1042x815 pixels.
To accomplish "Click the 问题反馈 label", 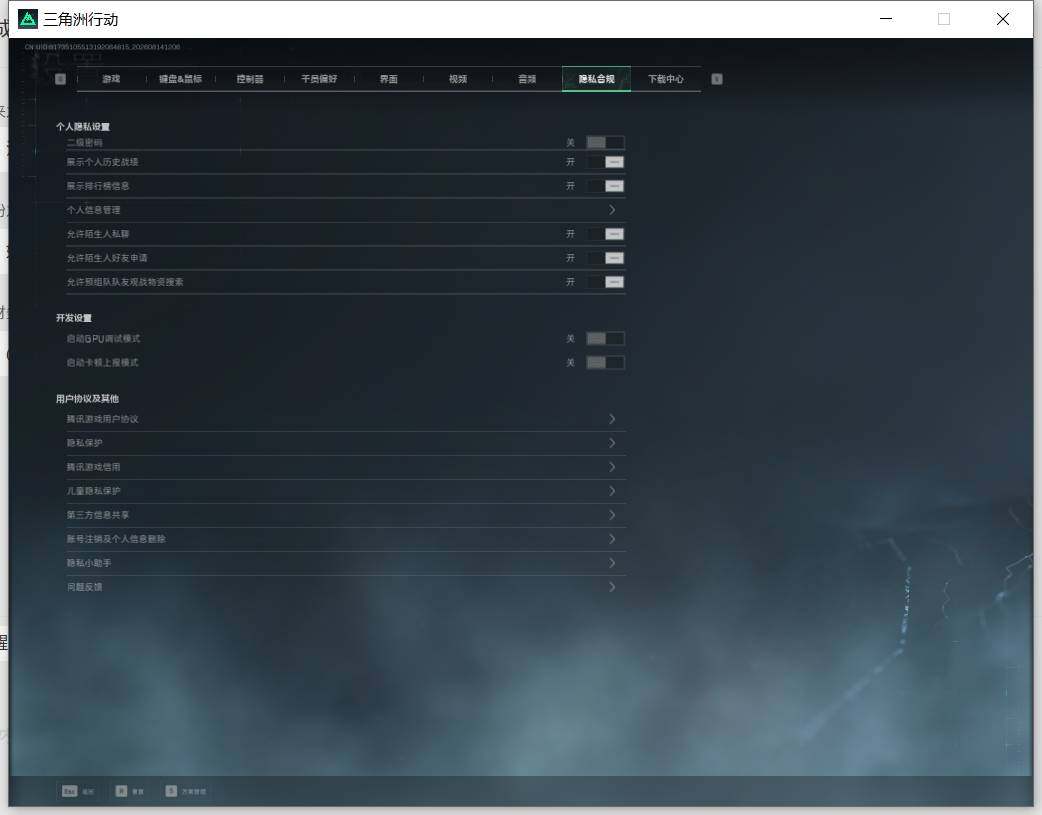I will (x=84, y=587).
